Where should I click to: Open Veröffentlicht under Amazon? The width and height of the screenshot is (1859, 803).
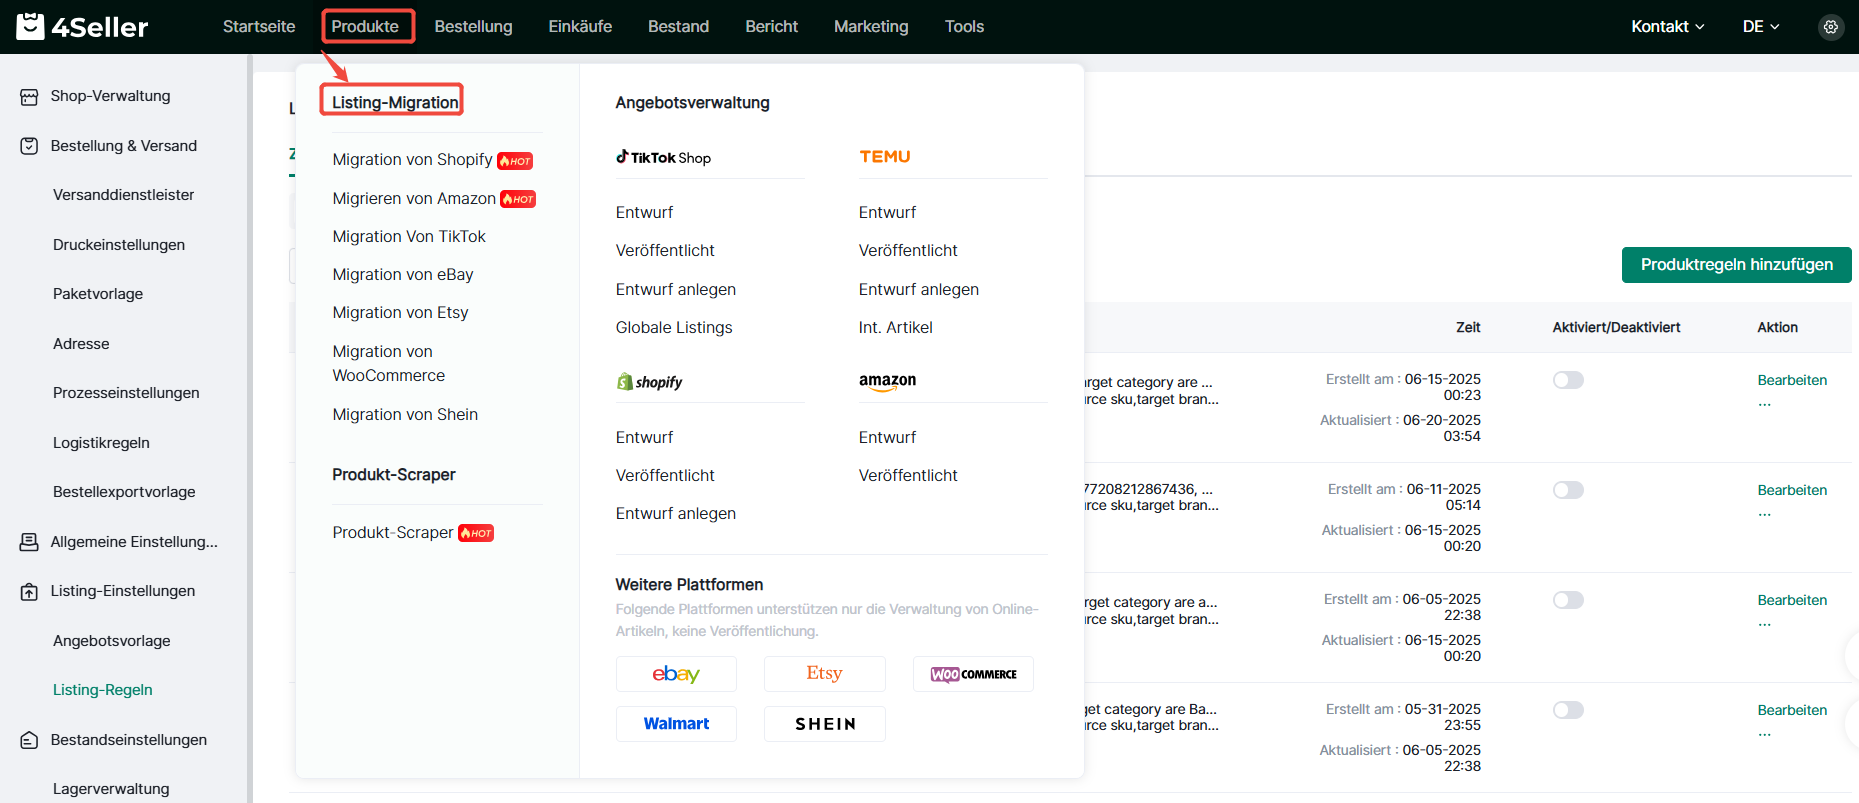tap(908, 476)
